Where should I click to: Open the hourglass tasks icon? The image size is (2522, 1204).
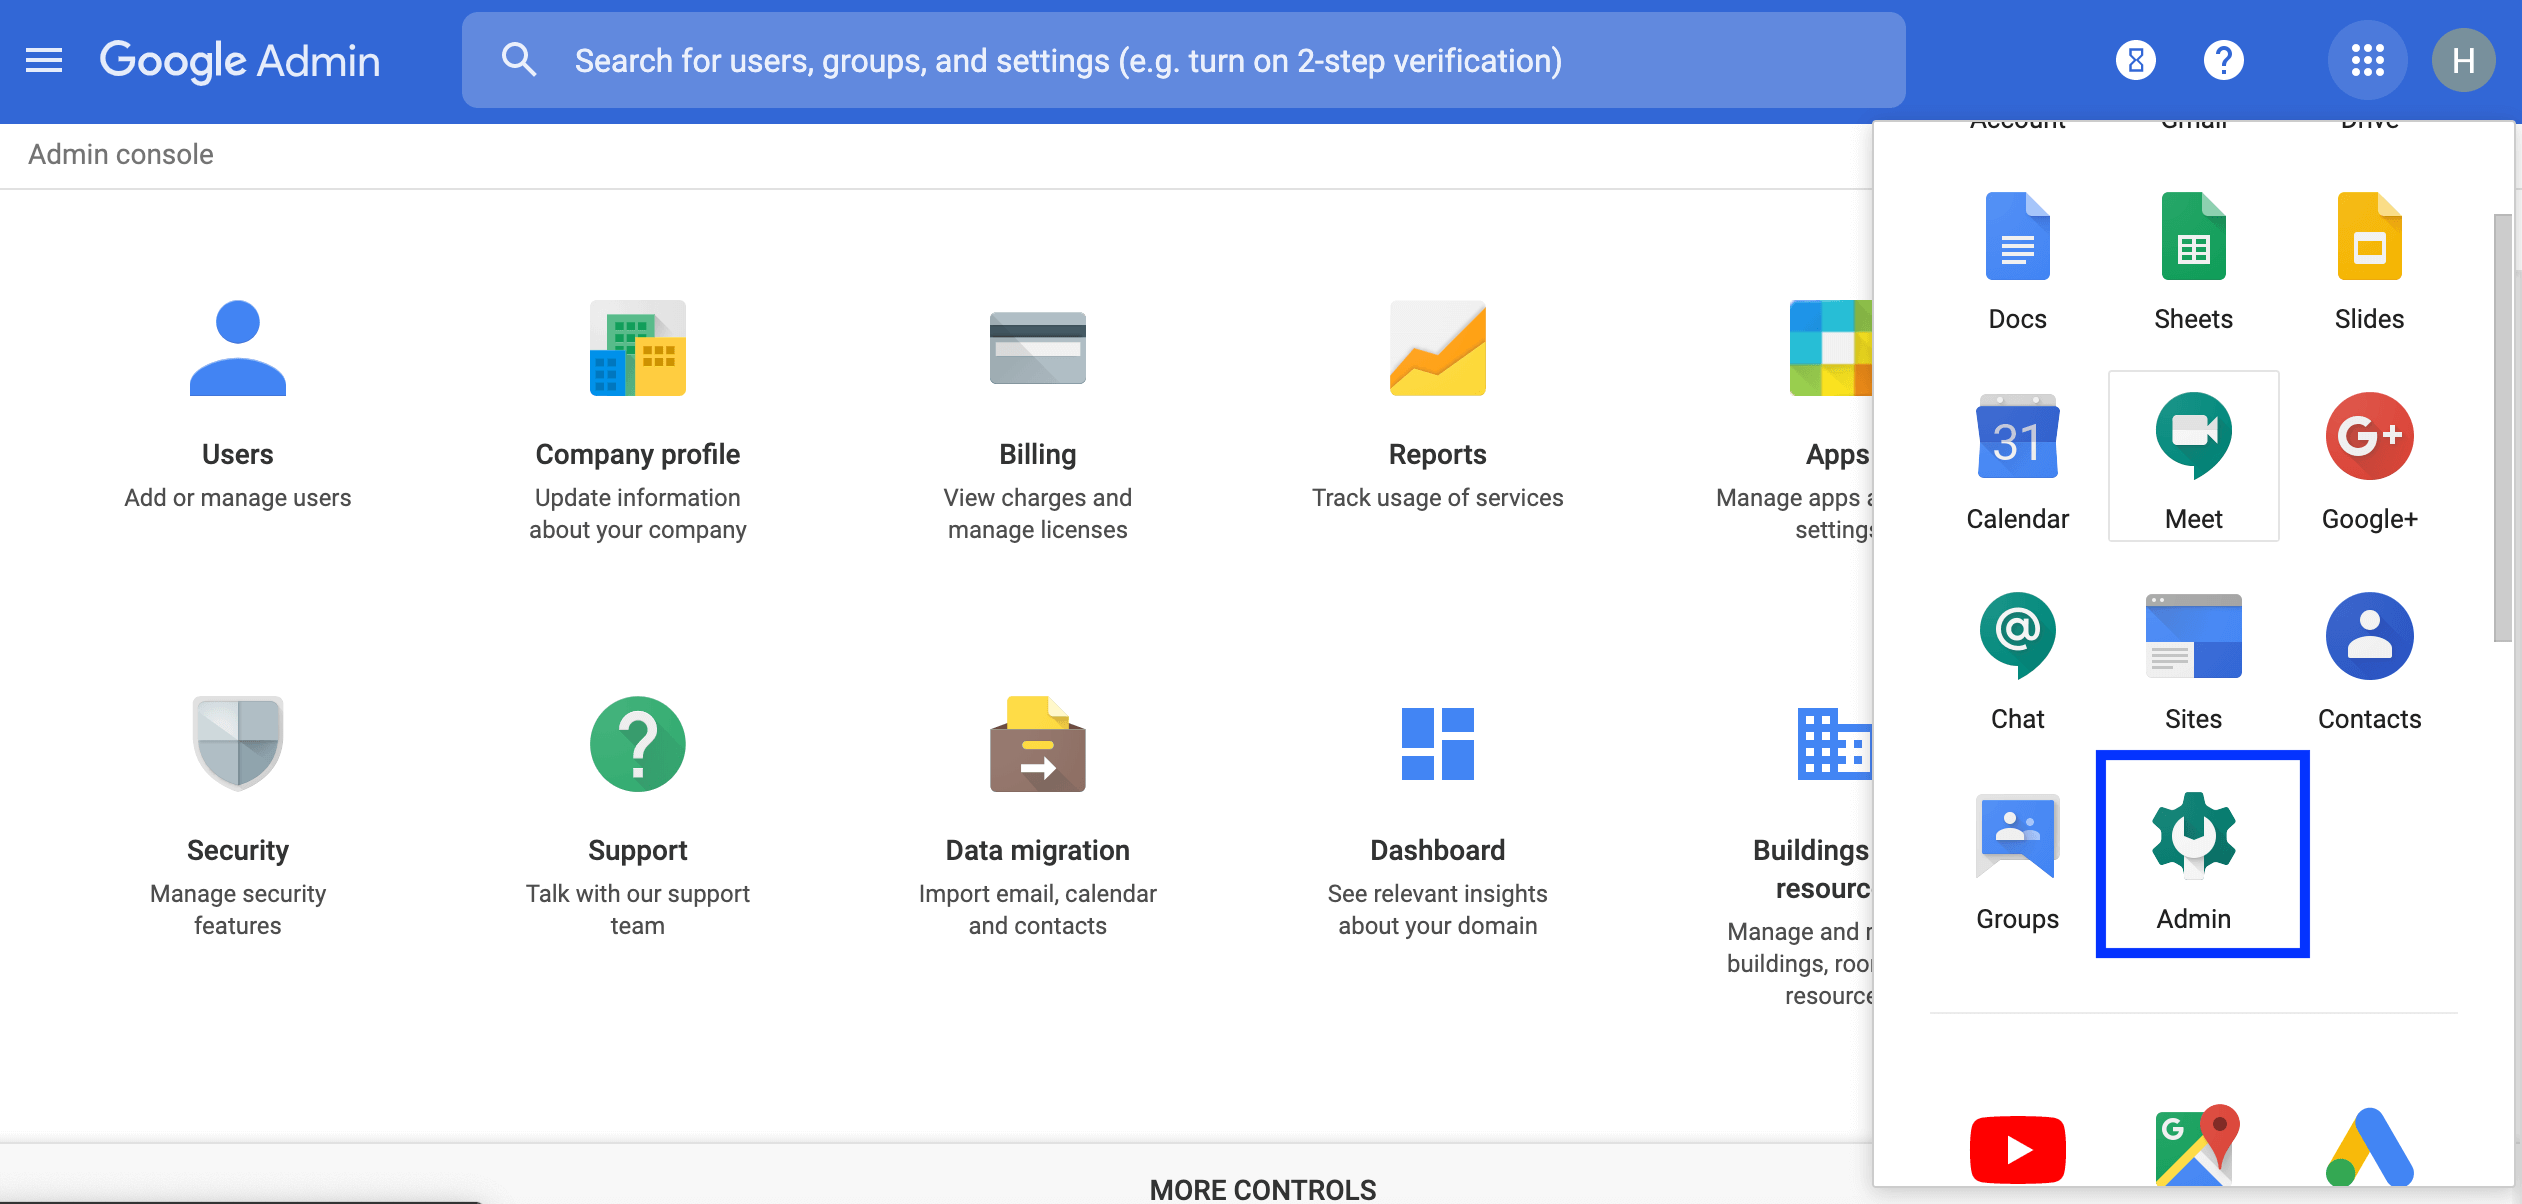pyautogui.click(x=2135, y=61)
